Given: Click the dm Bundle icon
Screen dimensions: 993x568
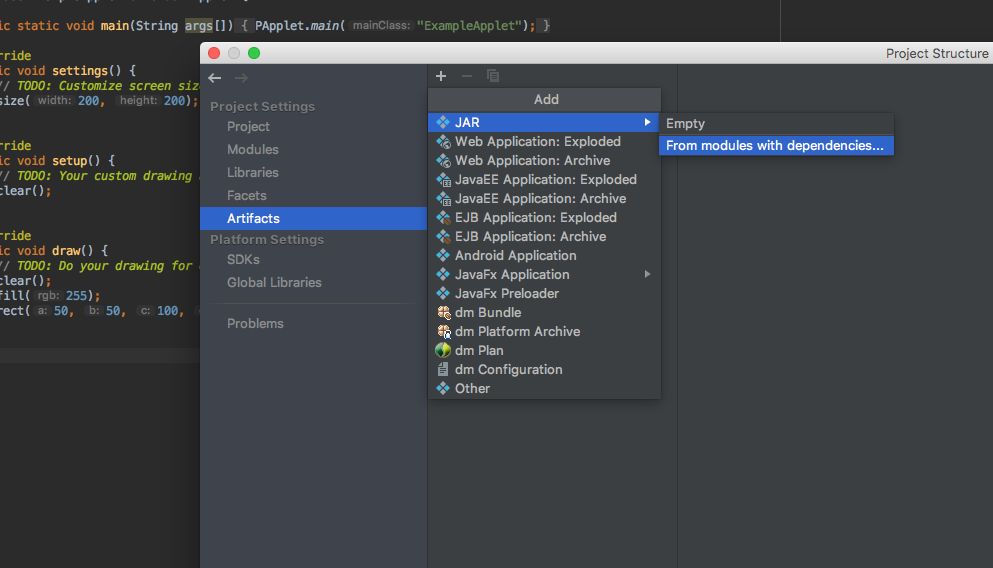Looking at the screenshot, I should click(443, 313).
